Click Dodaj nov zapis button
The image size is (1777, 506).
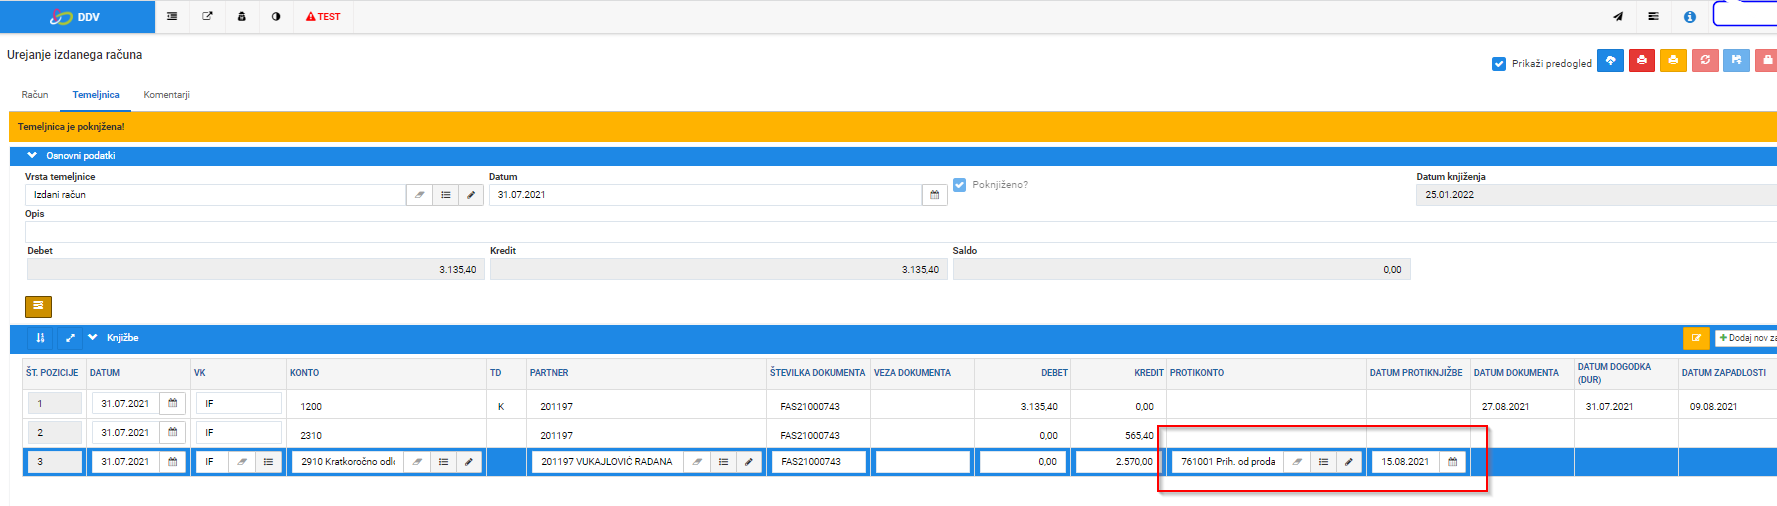click(1746, 338)
